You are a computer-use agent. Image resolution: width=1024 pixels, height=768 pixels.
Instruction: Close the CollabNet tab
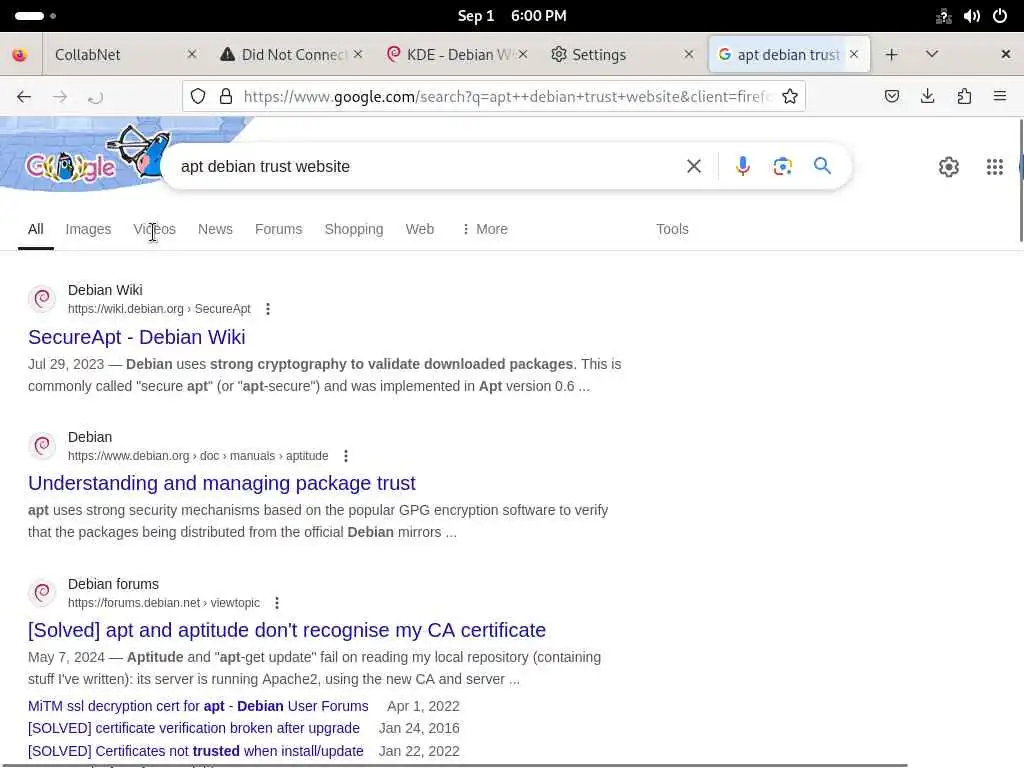pyautogui.click(x=192, y=54)
